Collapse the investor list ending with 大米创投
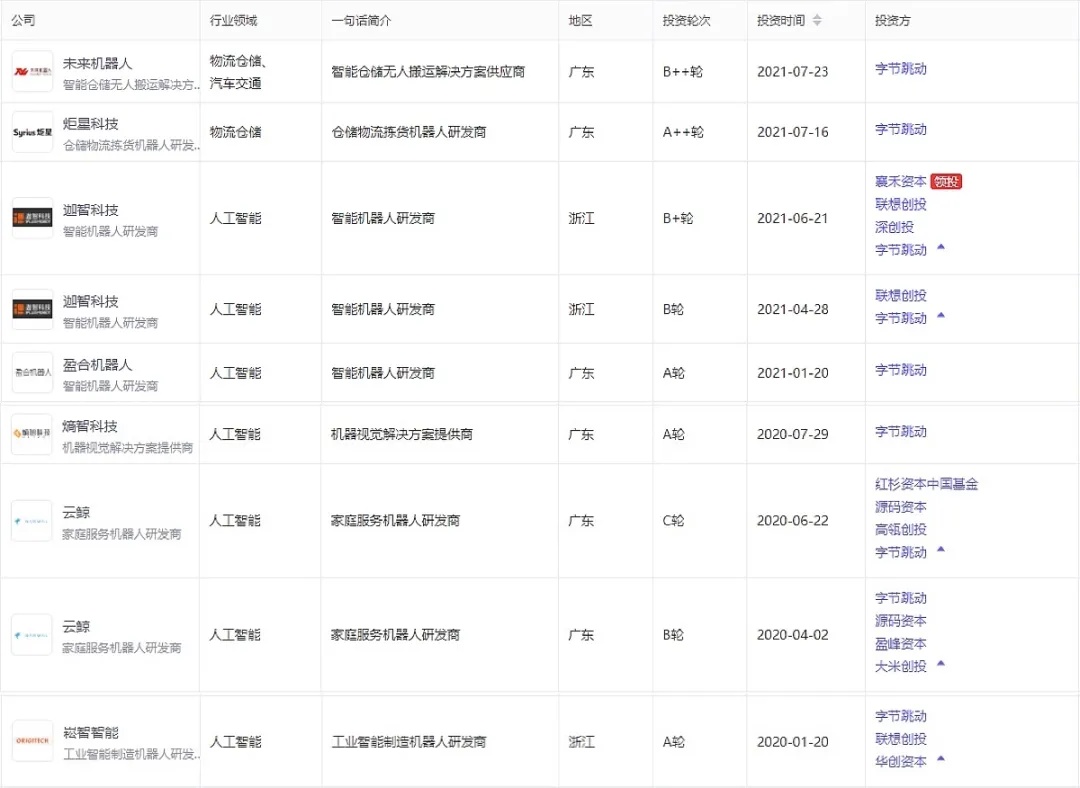1080x788 pixels. click(941, 664)
